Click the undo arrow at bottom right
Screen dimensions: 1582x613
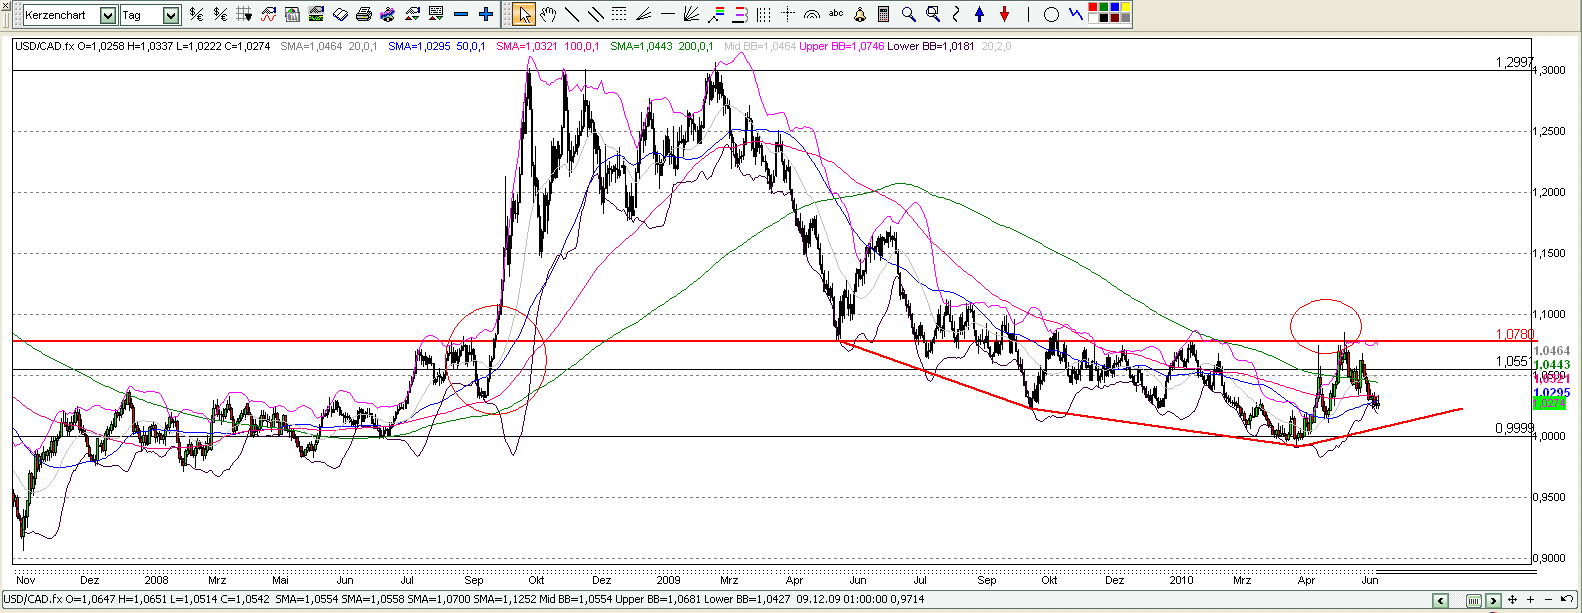point(1567,599)
